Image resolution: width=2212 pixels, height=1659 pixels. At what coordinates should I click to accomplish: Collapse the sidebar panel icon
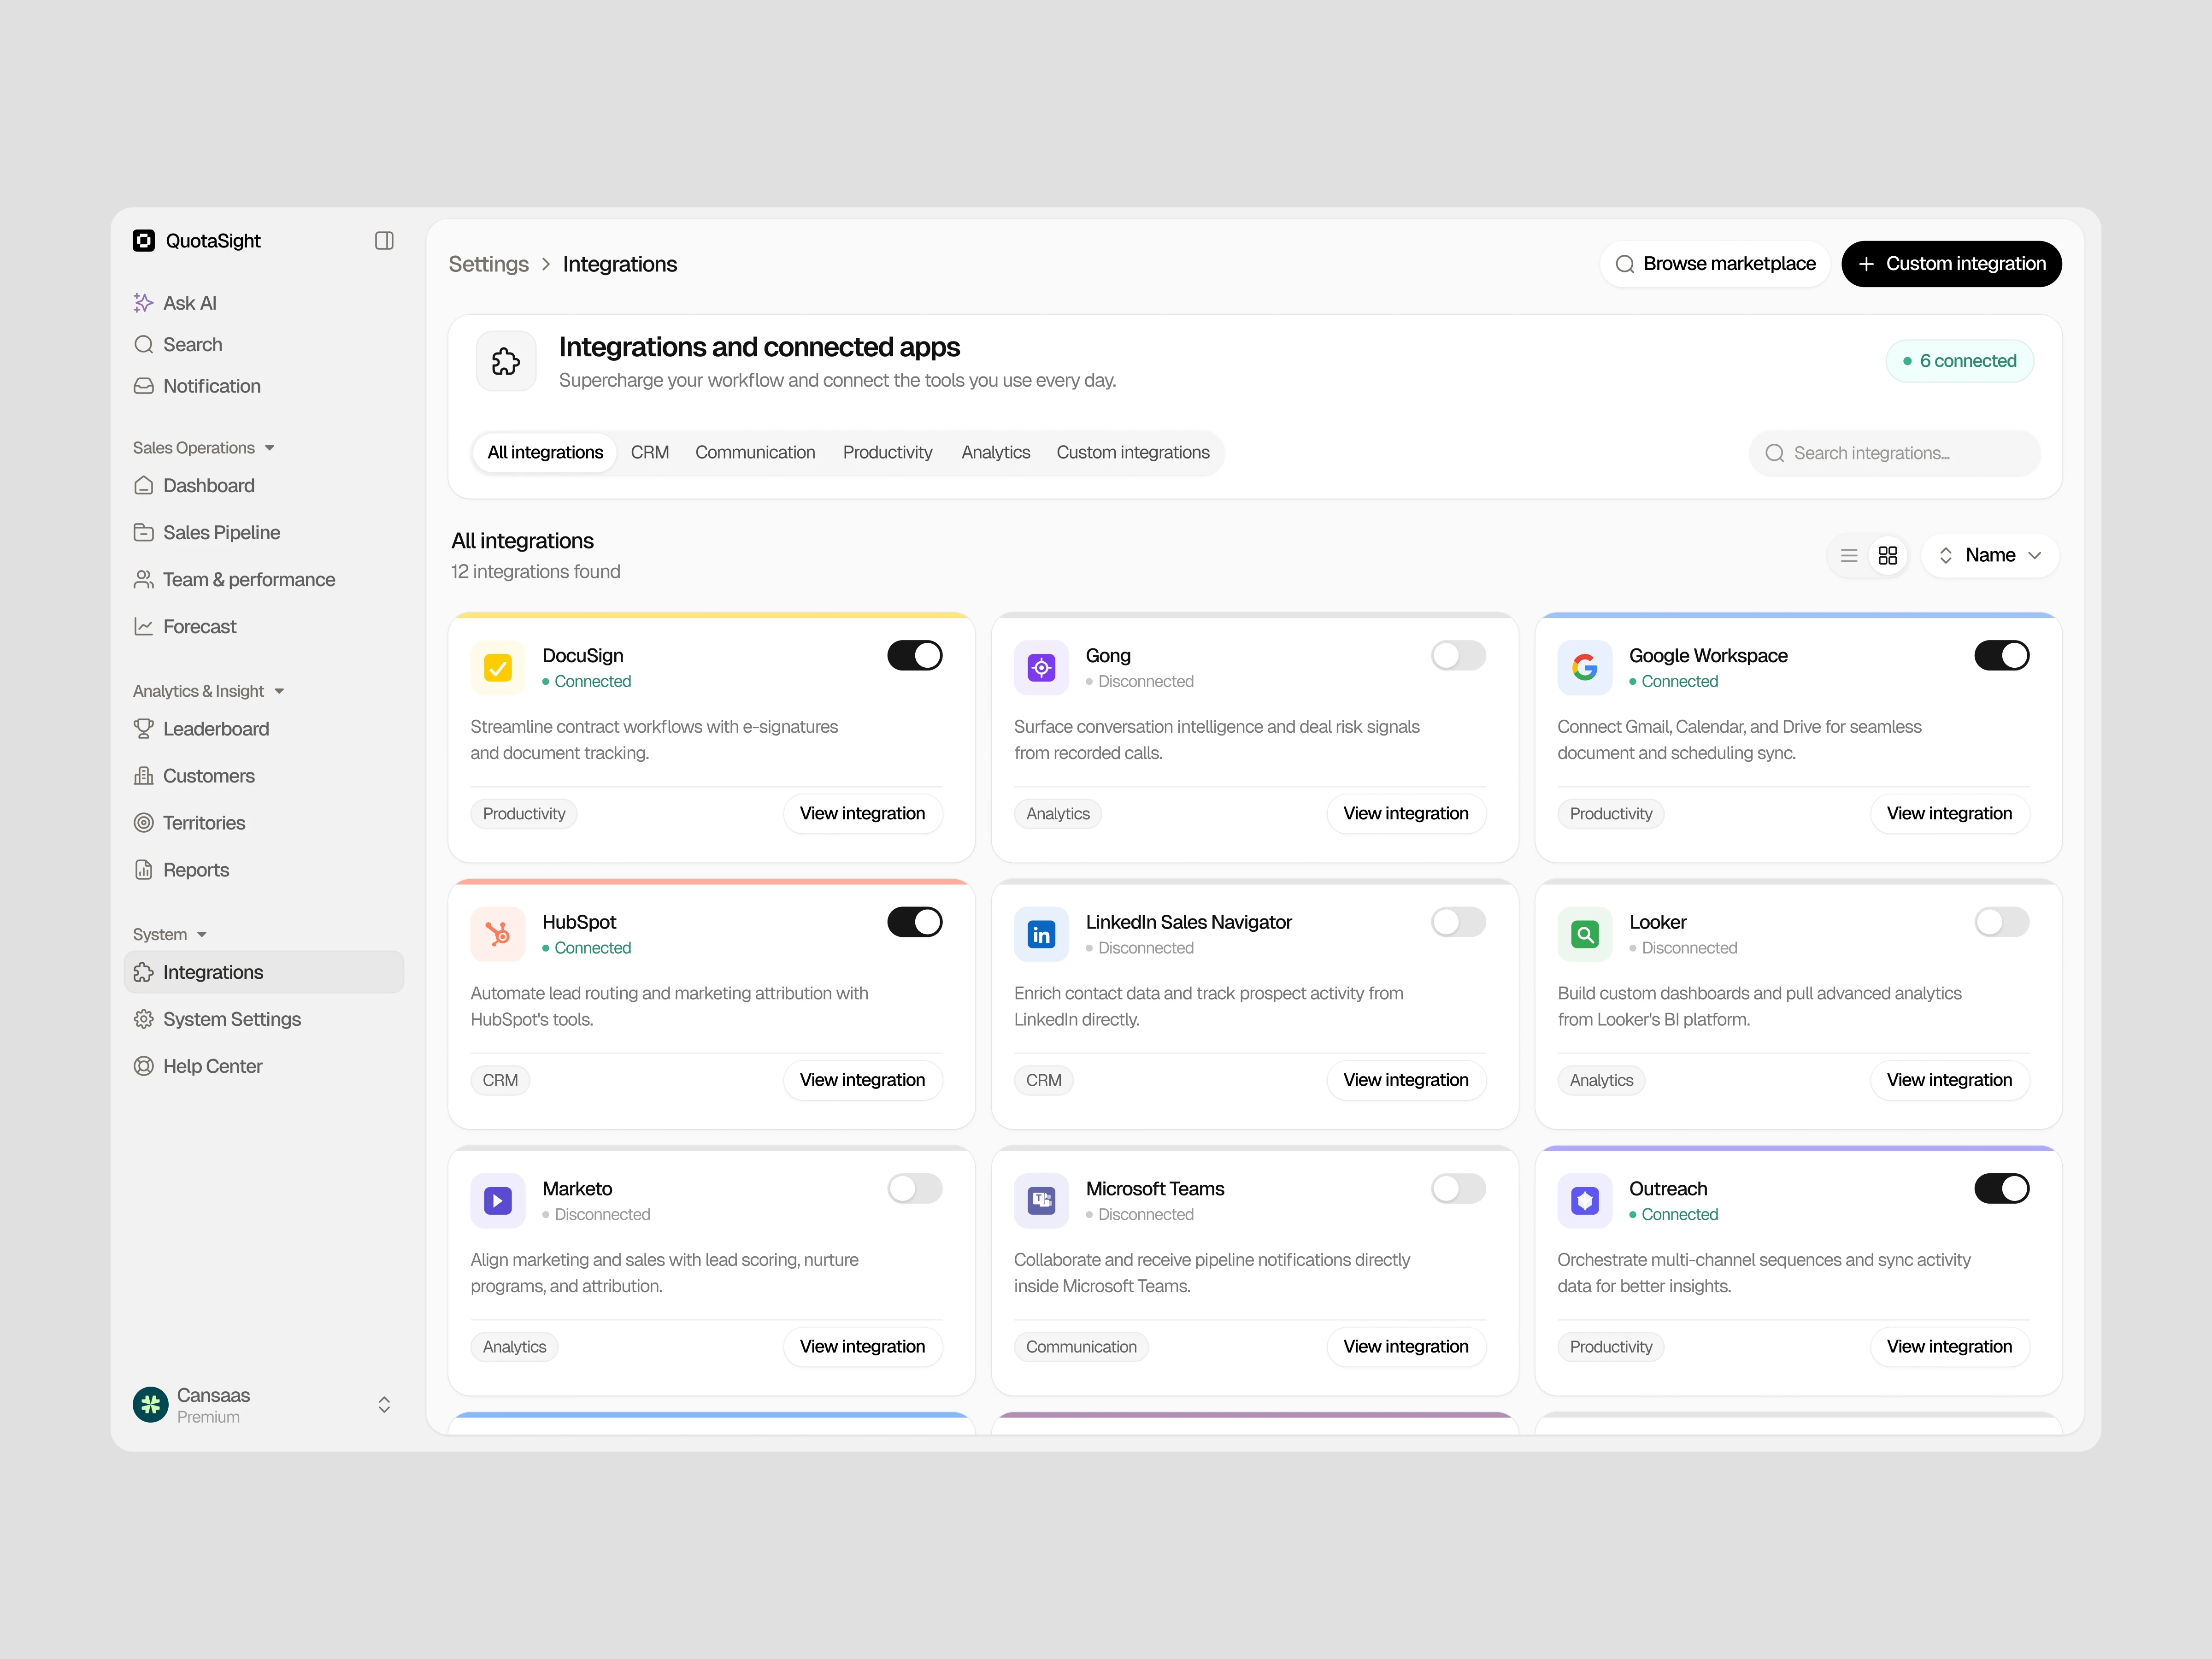click(x=384, y=241)
